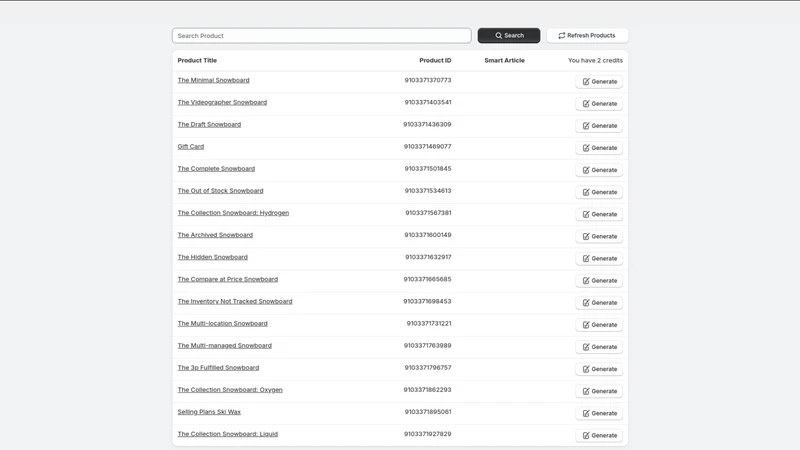Click the edit icon in Selling Plans Ski Wax row
Screen dimensions: 800x450
pos(586,413)
